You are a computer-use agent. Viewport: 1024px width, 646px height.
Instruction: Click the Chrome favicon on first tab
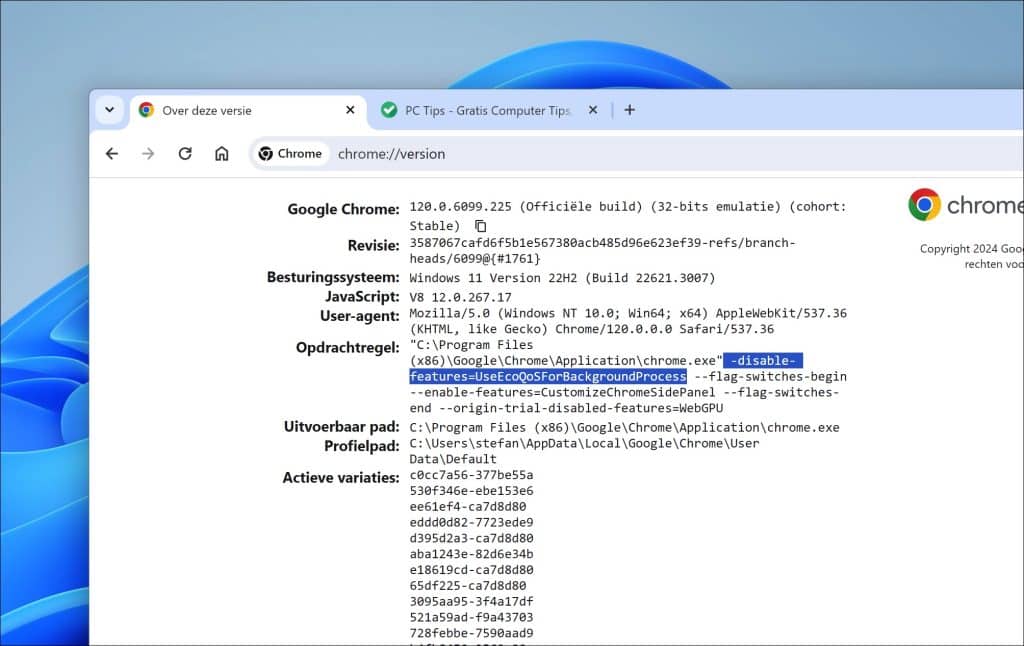146,110
